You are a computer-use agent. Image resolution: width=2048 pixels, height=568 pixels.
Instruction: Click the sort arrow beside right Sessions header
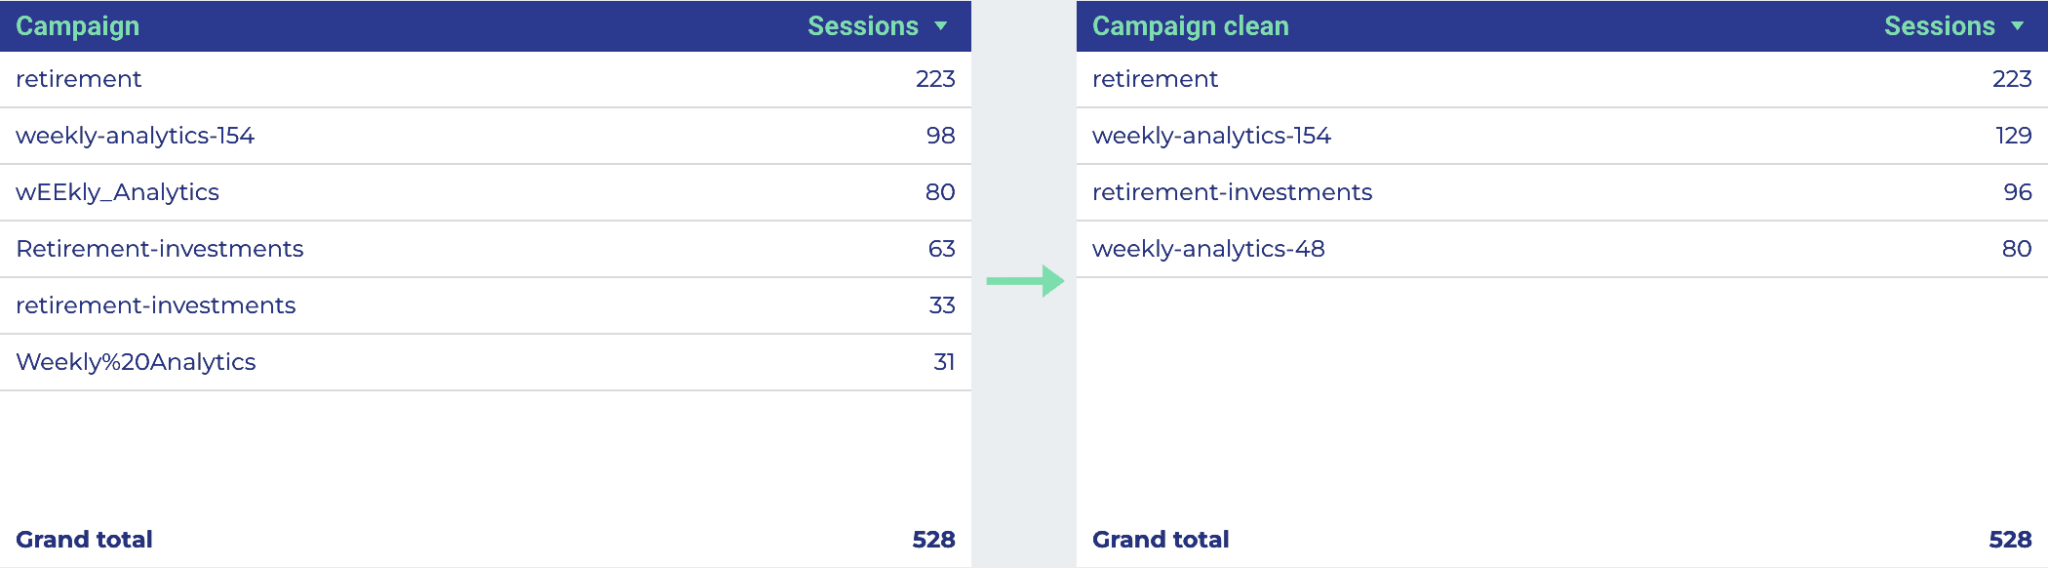pos(2017,26)
